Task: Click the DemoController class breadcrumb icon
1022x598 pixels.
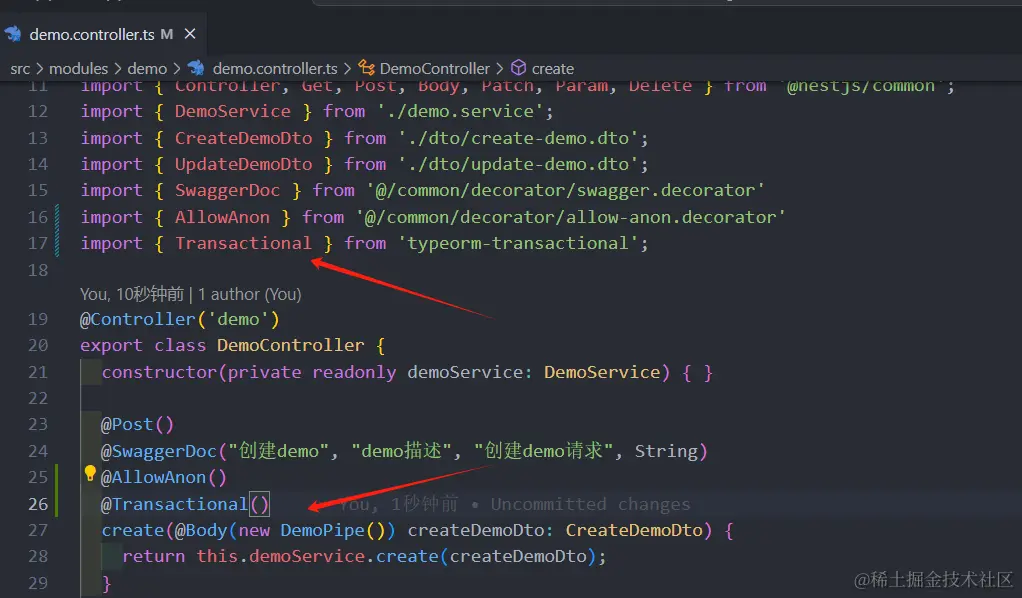Action: (366, 68)
